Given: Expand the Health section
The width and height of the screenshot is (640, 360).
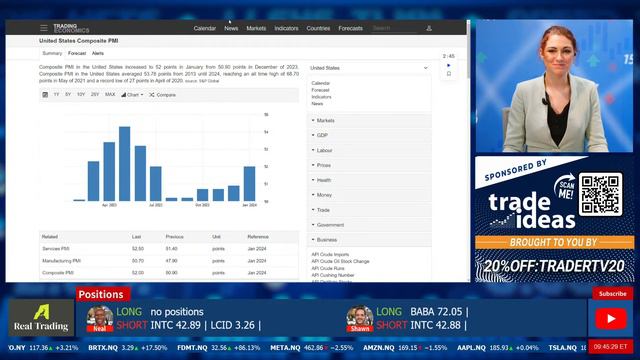Looking at the screenshot, I should (x=369, y=180).
